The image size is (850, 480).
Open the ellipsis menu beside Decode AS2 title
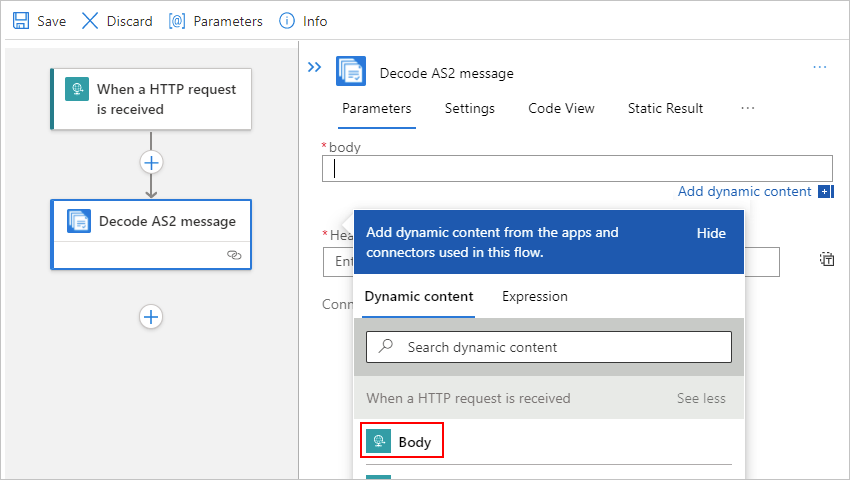[x=820, y=67]
